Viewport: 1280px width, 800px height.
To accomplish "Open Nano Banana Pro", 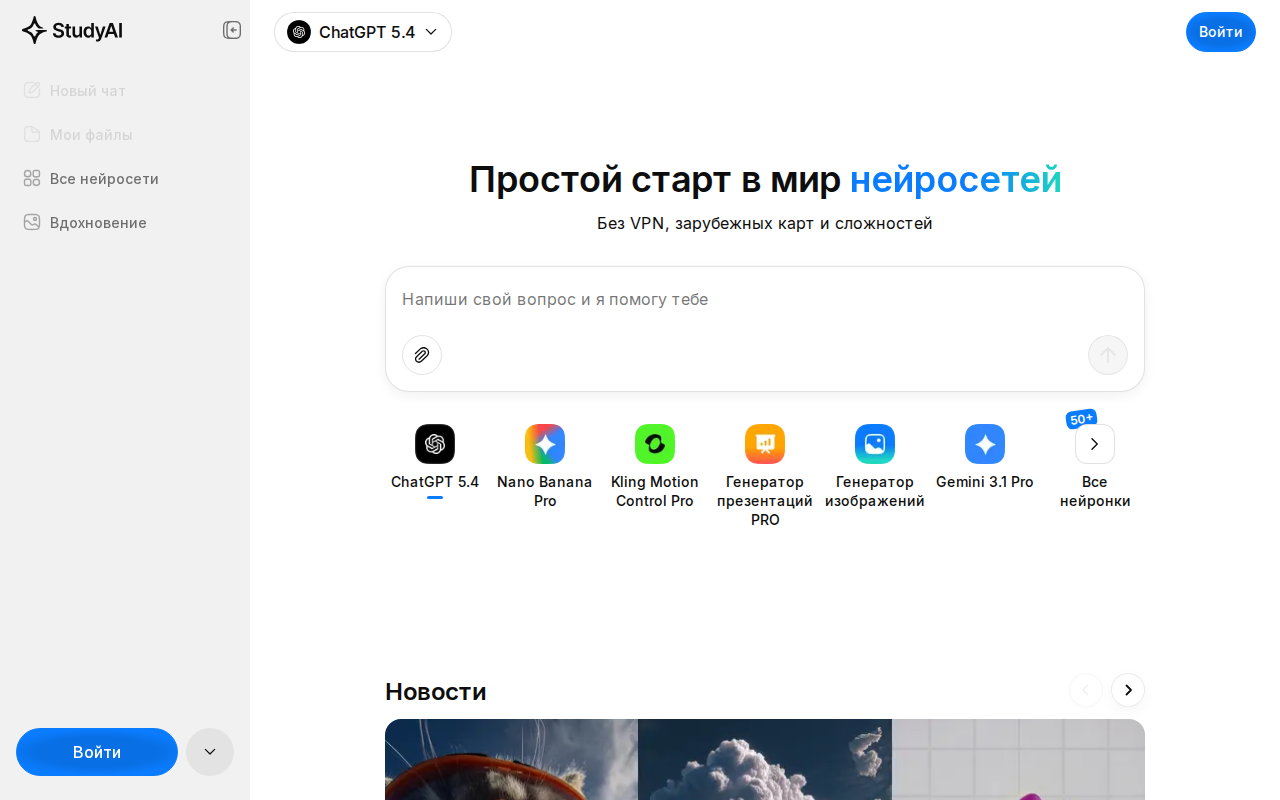I will click(x=544, y=444).
